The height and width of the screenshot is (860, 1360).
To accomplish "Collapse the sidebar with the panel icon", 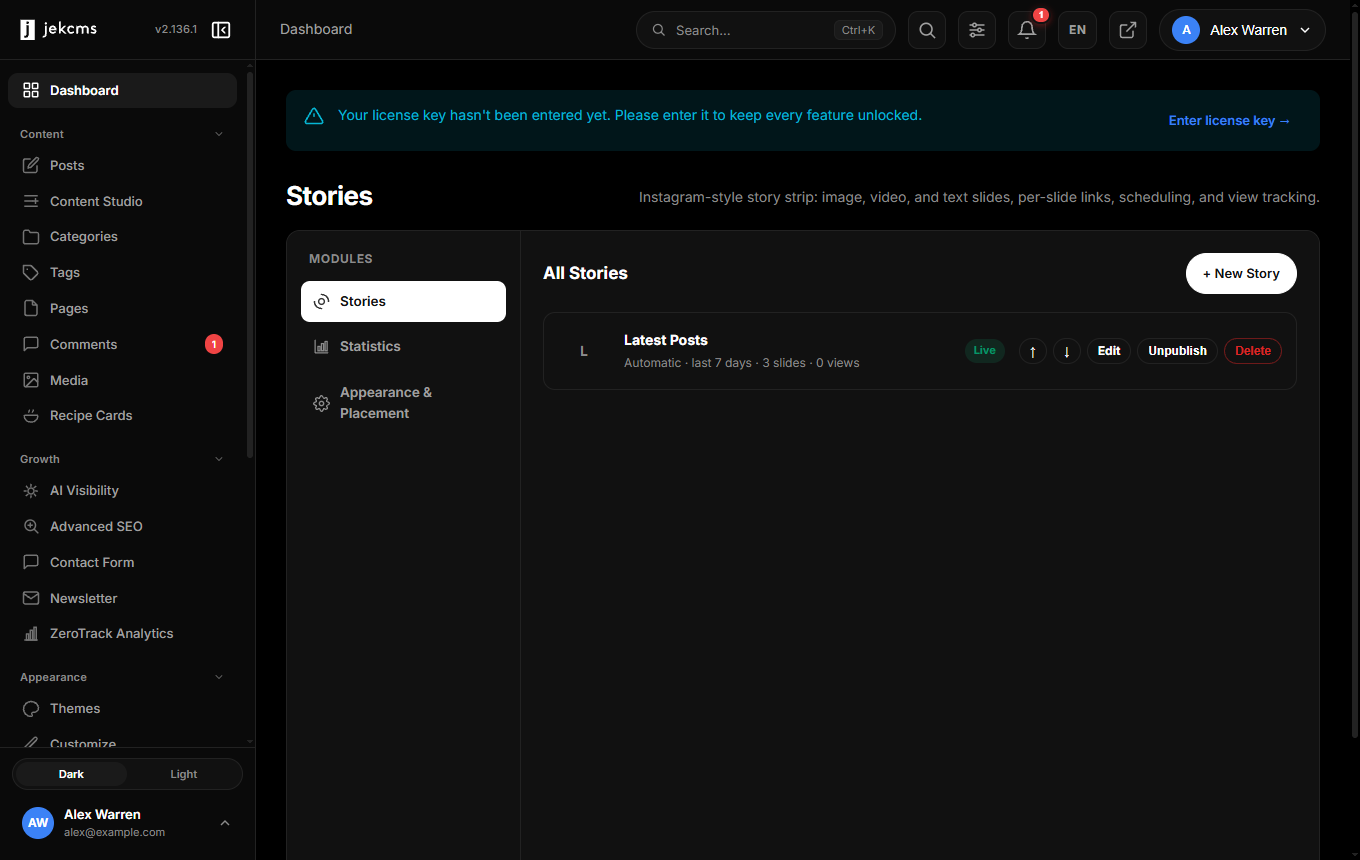I will point(221,30).
